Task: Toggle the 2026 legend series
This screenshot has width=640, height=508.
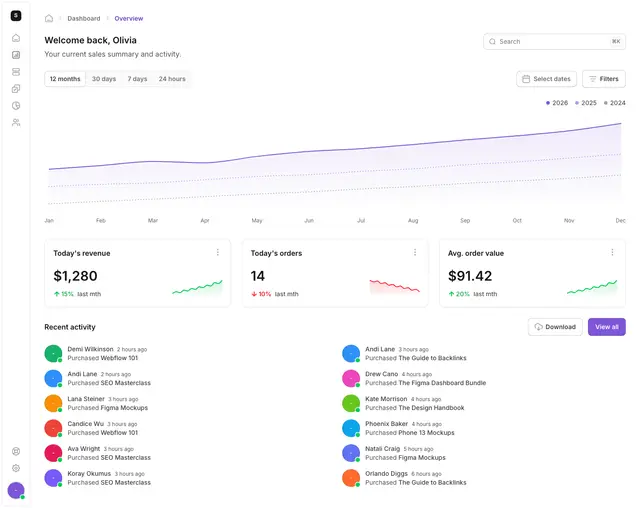Action: [x=557, y=103]
